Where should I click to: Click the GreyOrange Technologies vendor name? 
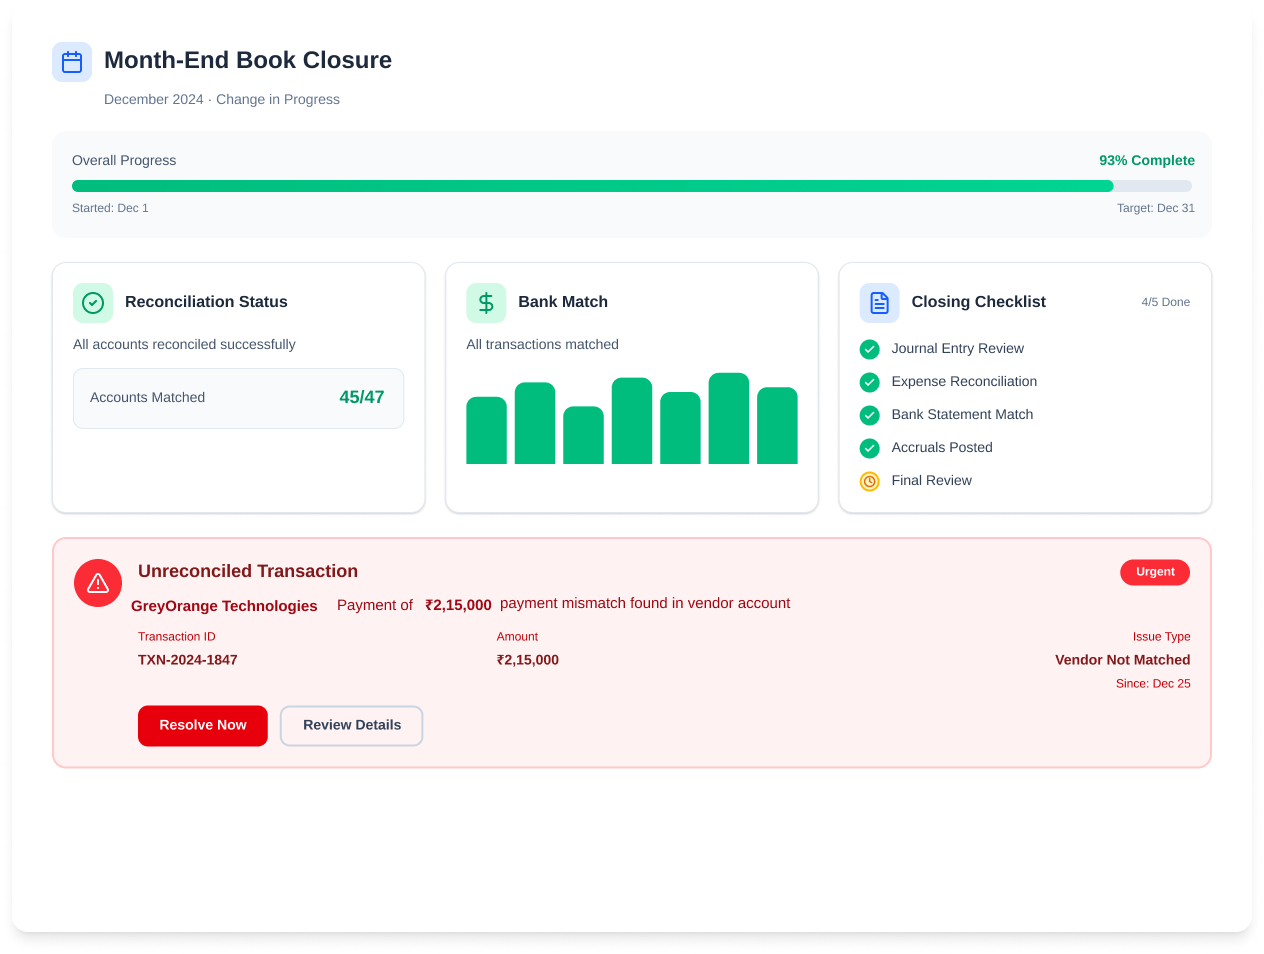224,606
